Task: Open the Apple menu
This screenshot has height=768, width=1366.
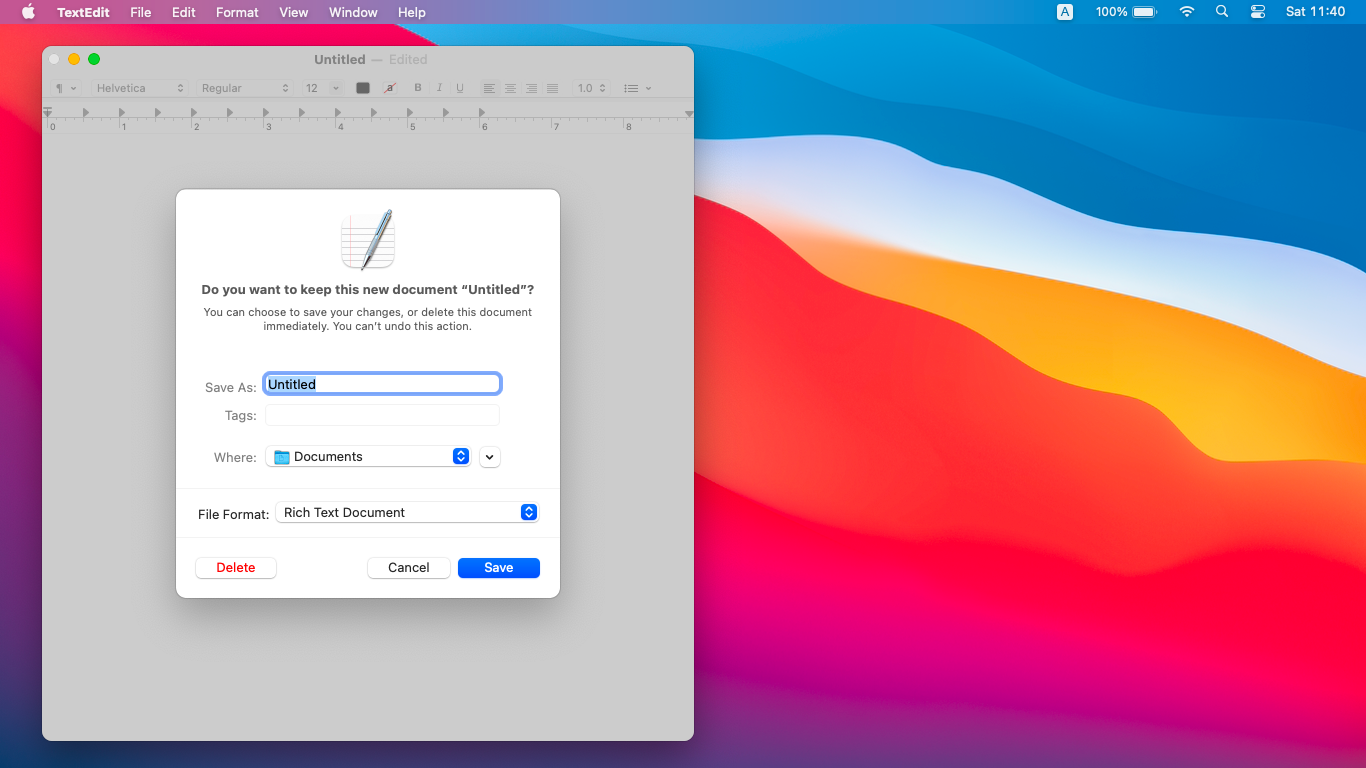Action: coord(28,12)
